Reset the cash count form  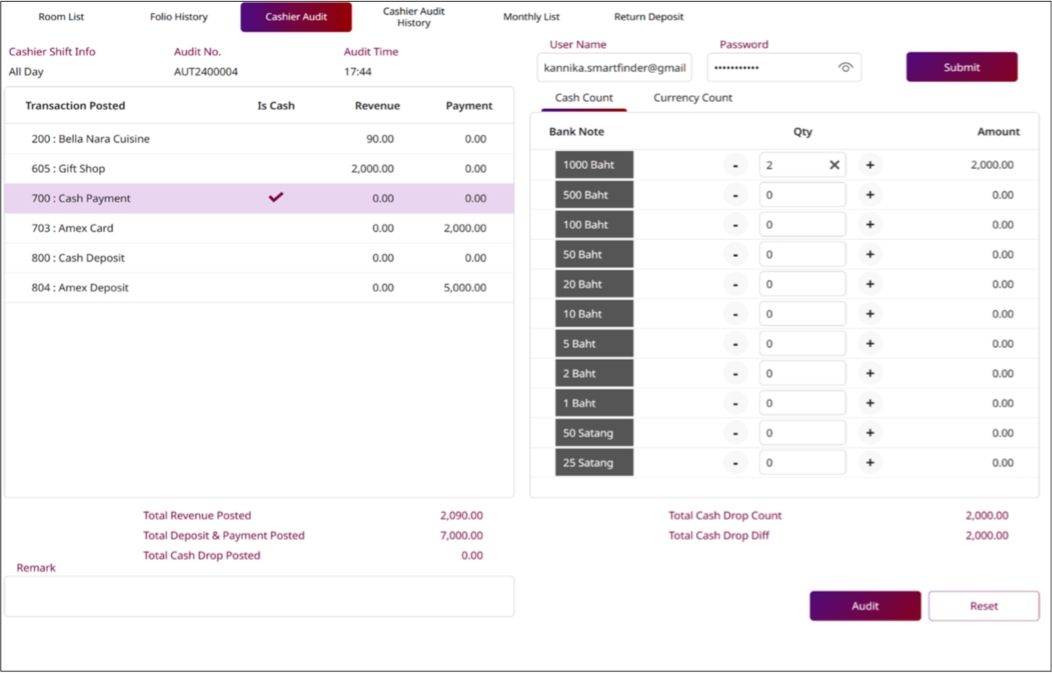pos(983,606)
